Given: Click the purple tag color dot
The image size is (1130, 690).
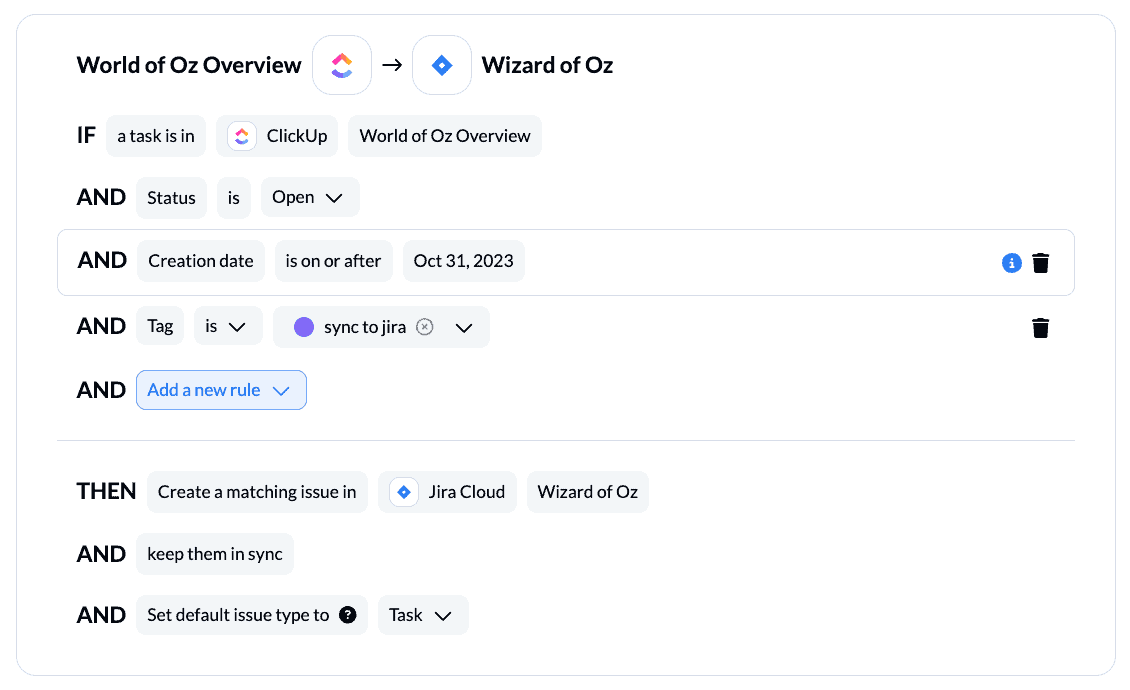Looking at the screenshot, I should click(x=304, y=327).
